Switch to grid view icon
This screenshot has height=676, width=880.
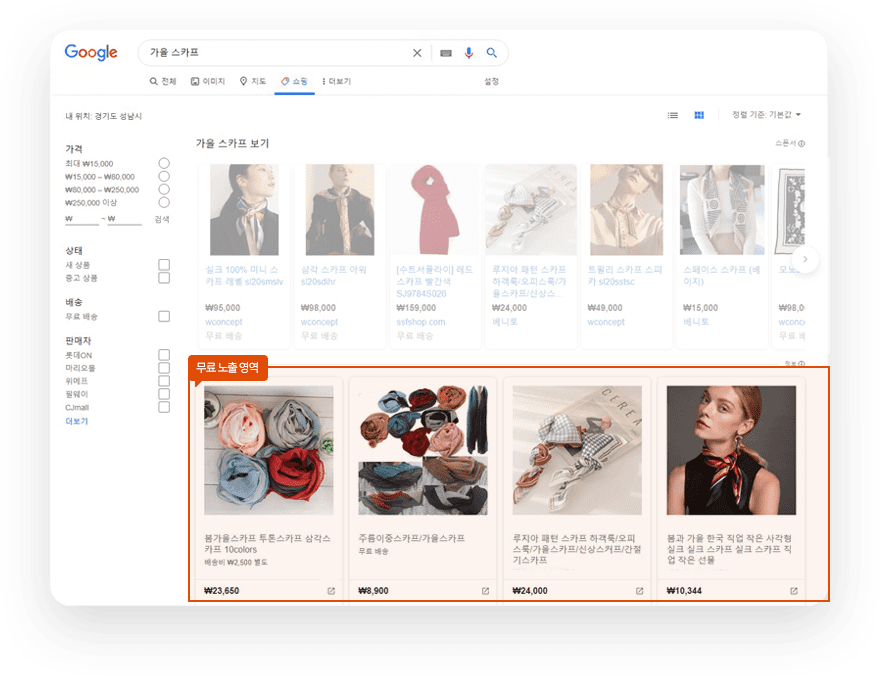[x=699, y=116]
